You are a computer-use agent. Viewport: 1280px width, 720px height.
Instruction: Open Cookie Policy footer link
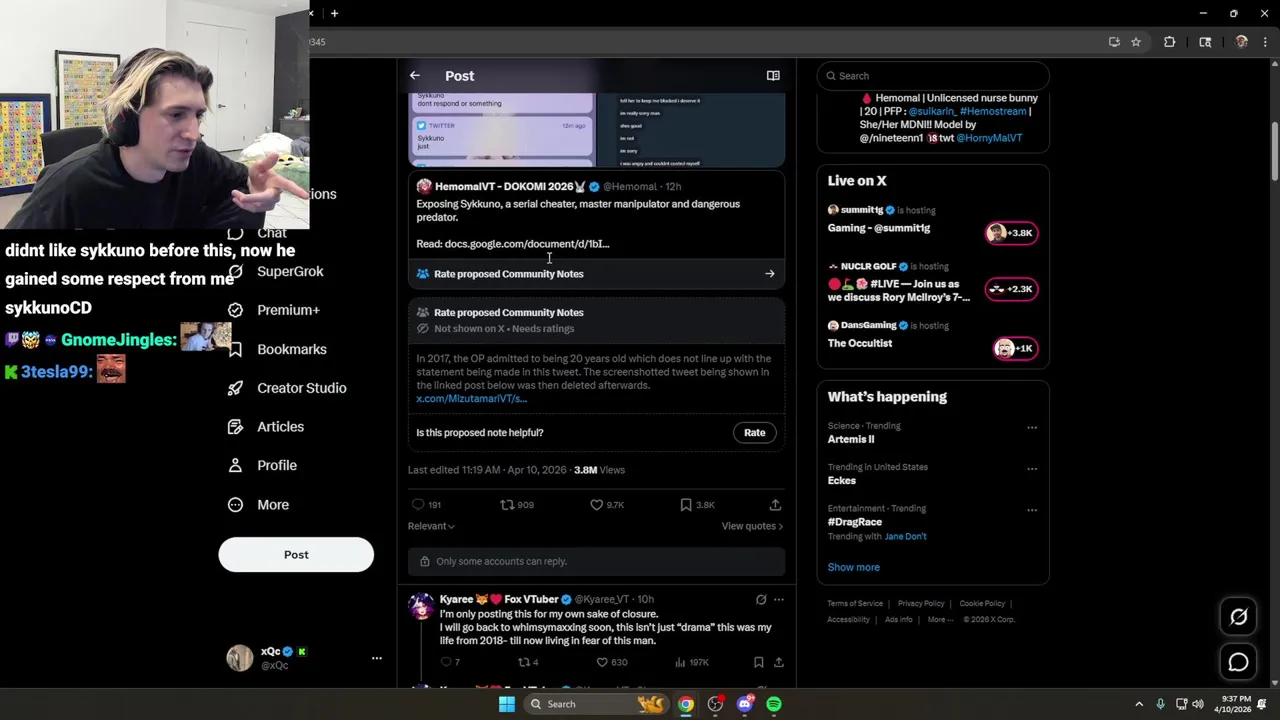click(982, 604)
